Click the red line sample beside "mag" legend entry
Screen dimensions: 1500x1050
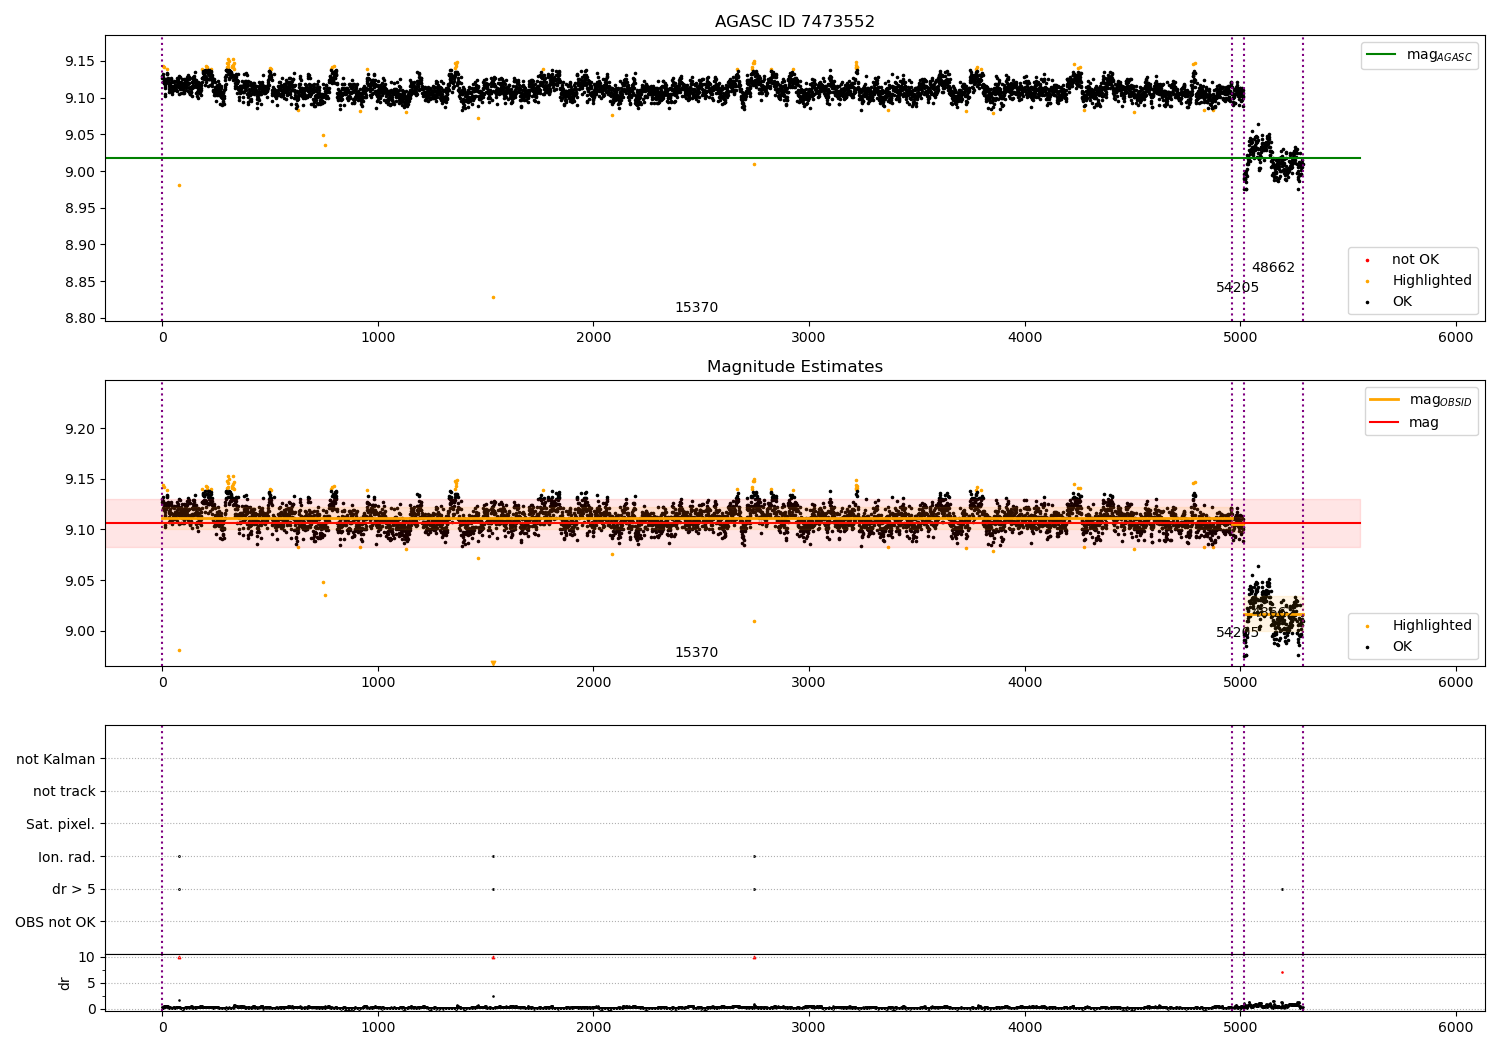point(1385,423)
